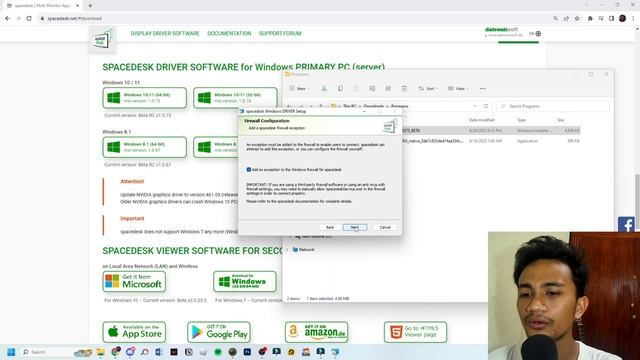Click the Delete trash icon in File Explorer
The width and height of the screenshot is (640, 360).
pyautogui.click(x=404, y=89)
